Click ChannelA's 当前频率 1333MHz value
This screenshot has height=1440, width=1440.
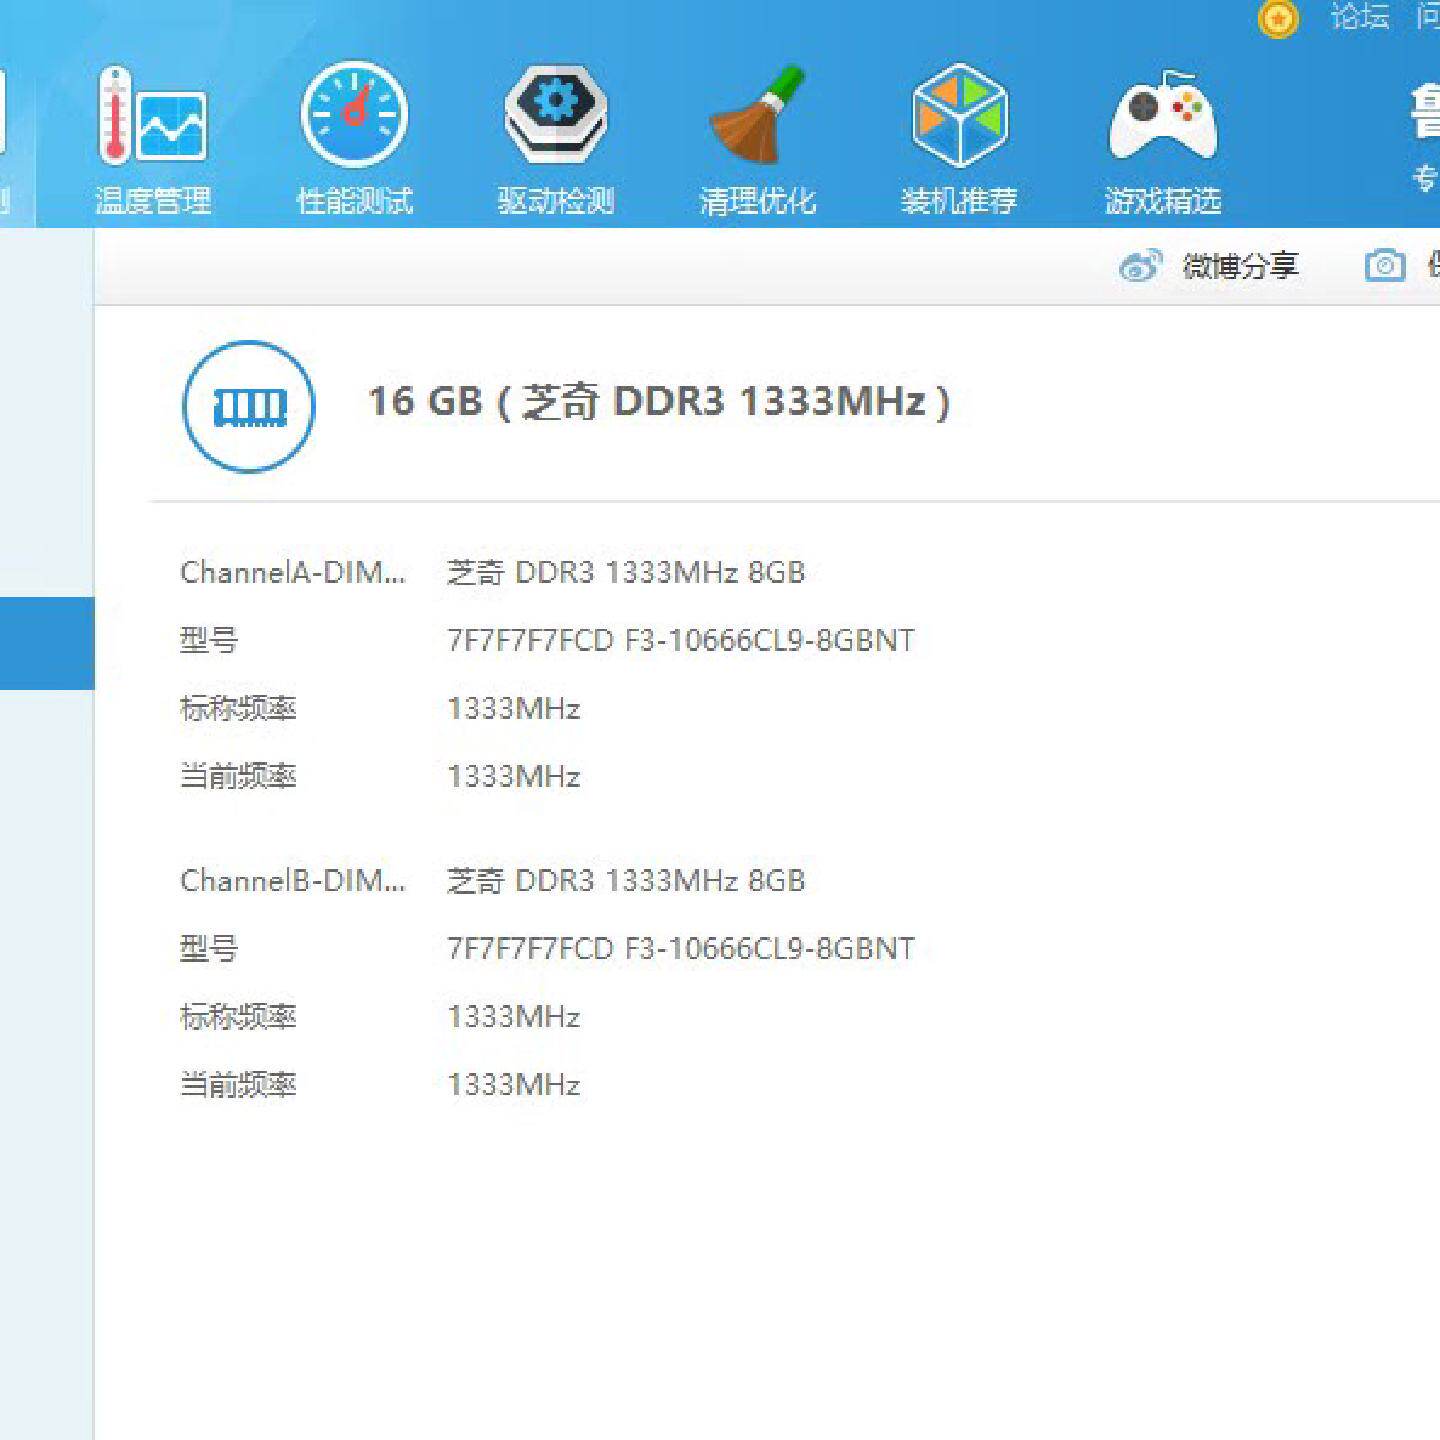(514, 776)
